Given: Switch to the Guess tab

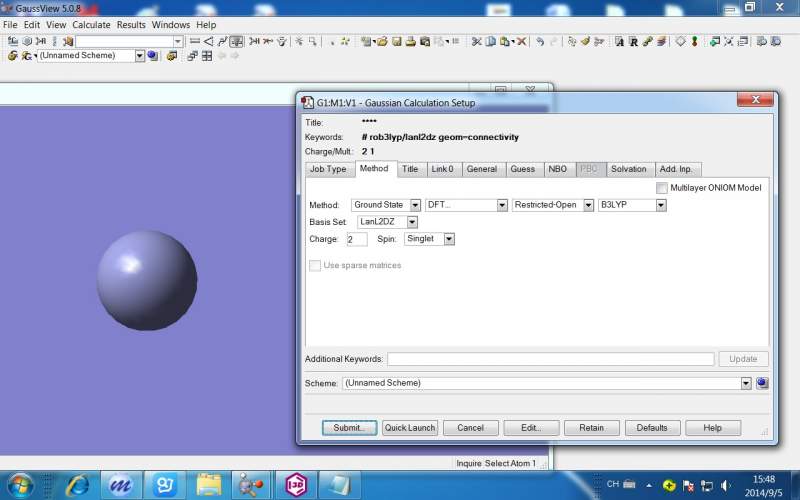Looking at the screenshot, I should [x=522, y=169].
